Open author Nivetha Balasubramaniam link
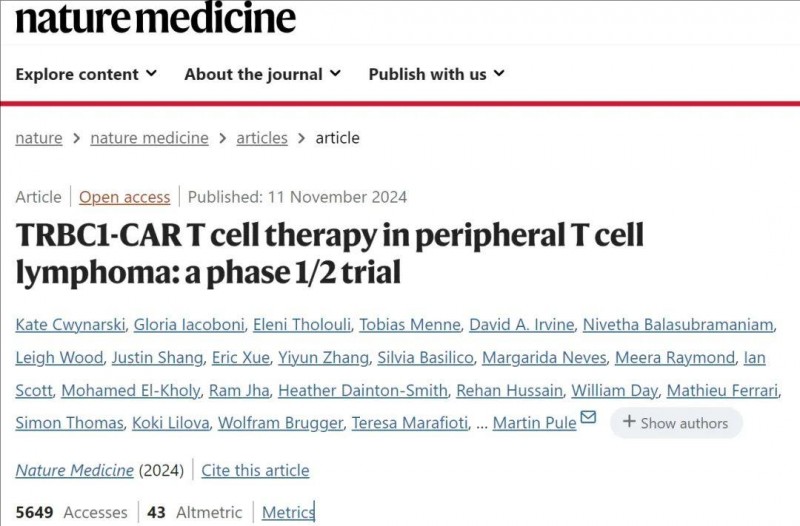This screenshot has width=800, height=526. [678, 324]
